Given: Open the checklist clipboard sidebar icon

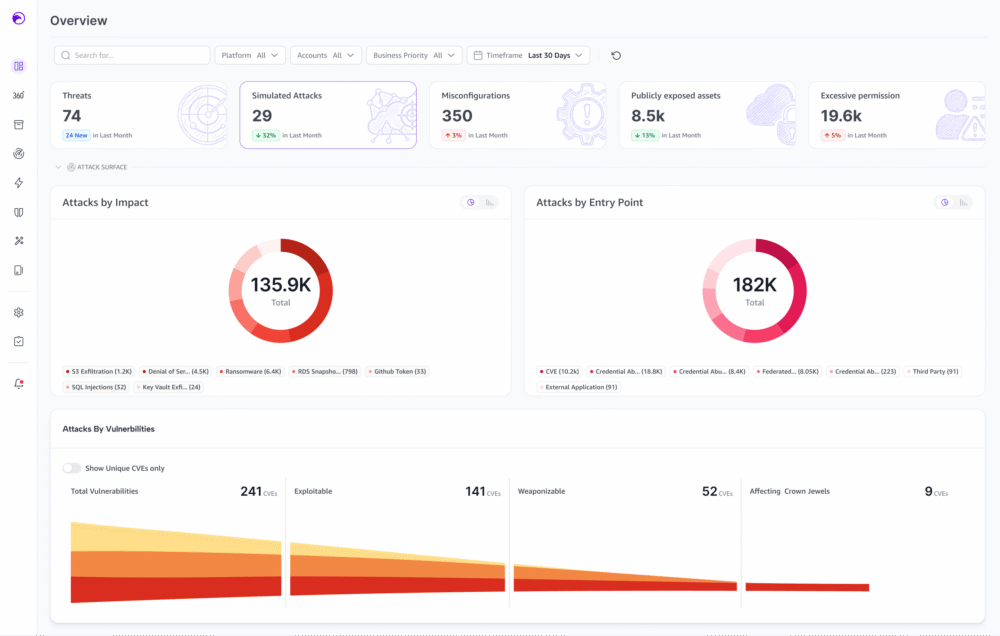Looking at the screenshot, I should point(18,341).
